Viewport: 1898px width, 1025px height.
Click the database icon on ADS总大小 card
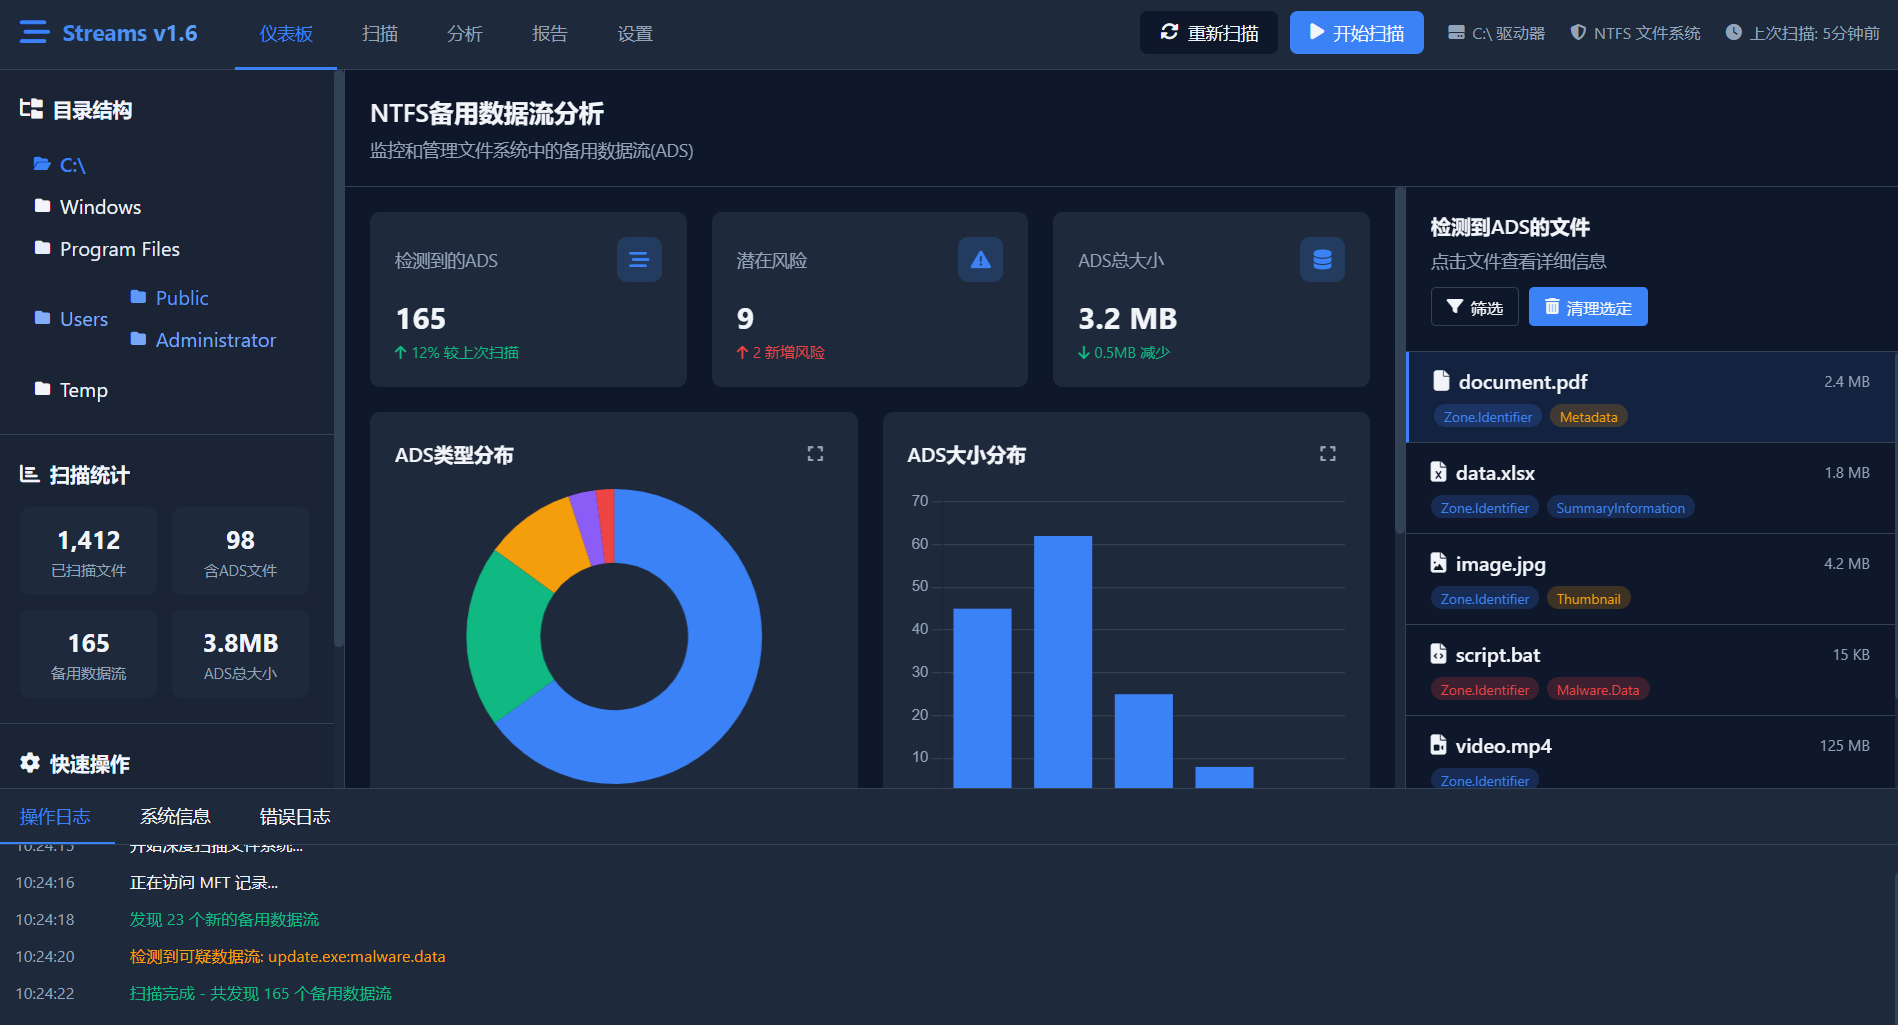pos(1322,260)
